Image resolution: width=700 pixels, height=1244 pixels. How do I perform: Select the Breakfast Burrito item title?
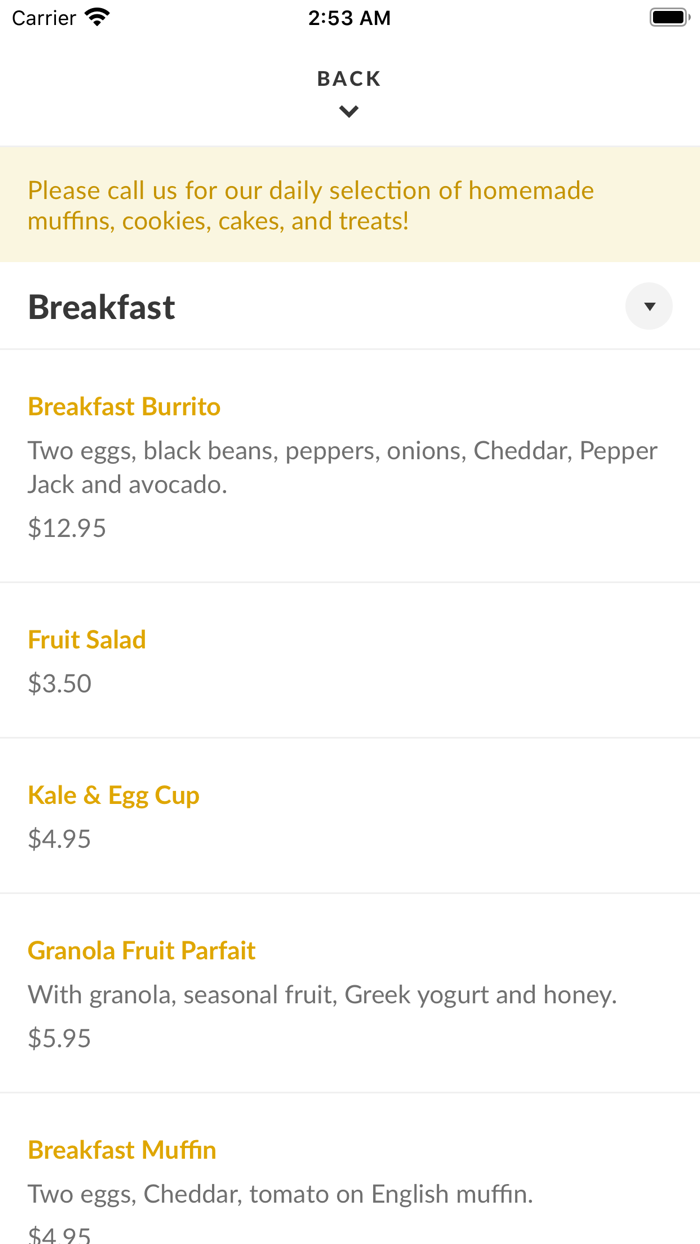click(124, 407)
